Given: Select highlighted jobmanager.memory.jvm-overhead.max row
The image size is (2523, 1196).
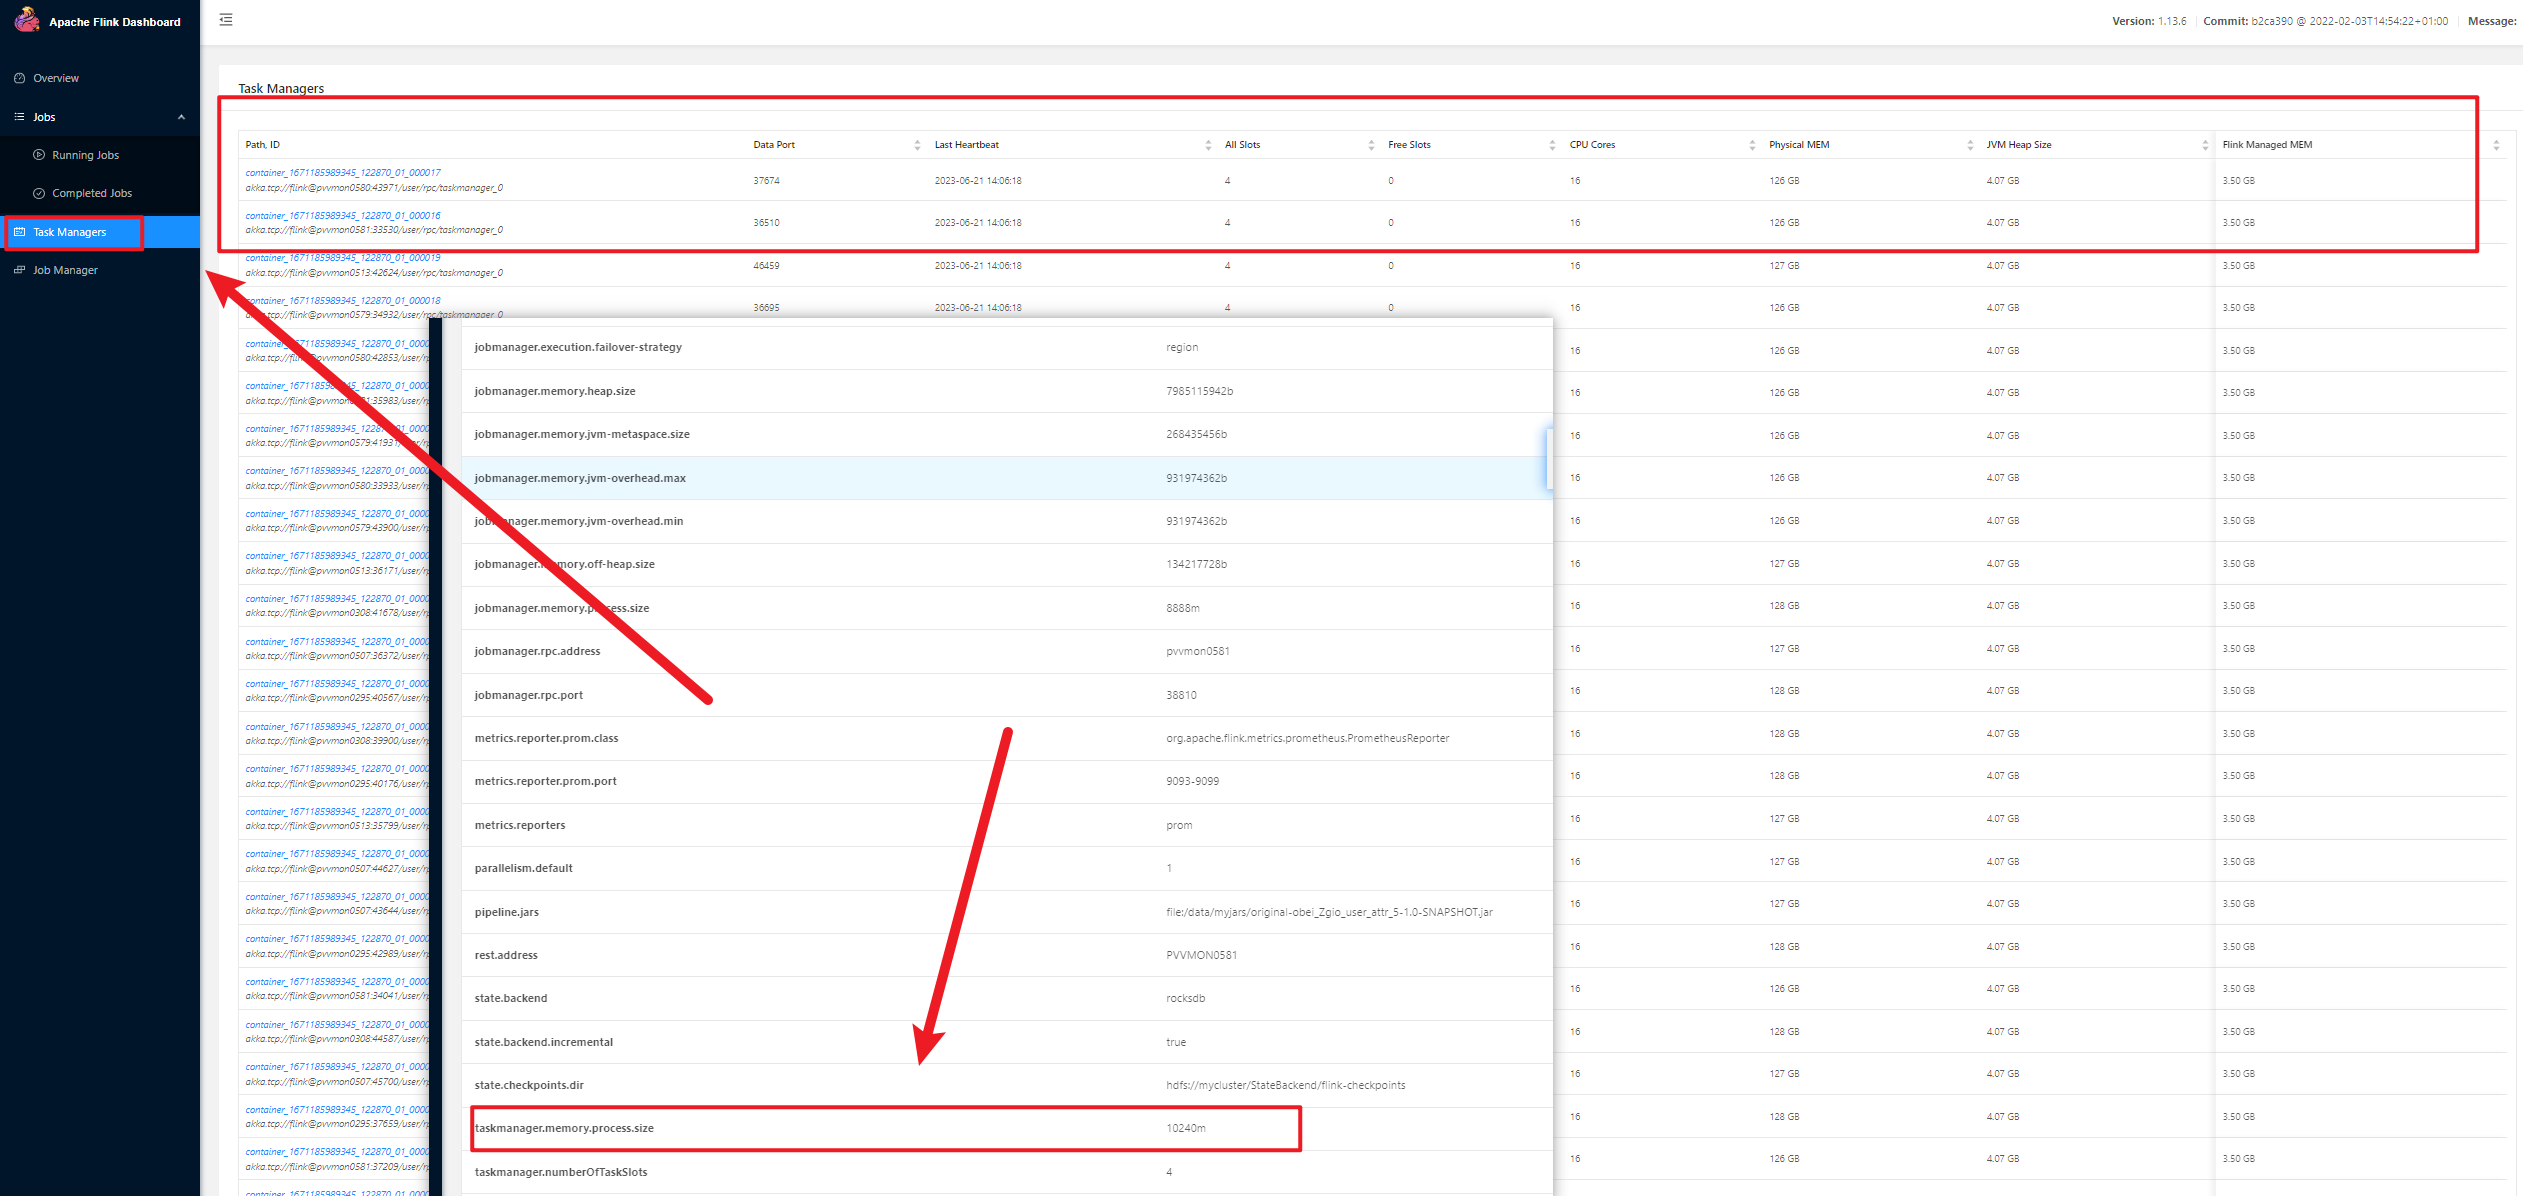Looking at the screenshot, I should pyautogui.click(x=1007, y=478).
